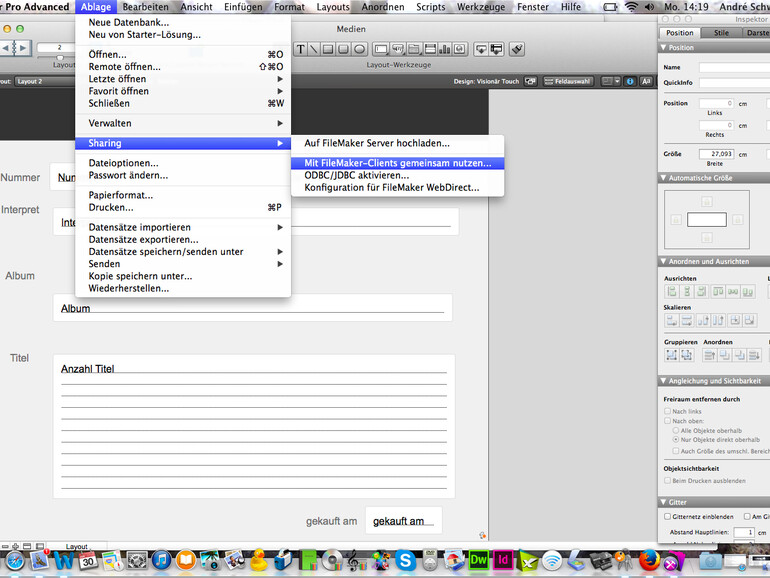Distribute horizontally in Ausrichten
The width and height of the screenshot is (770, 578).
(x=733, y=292)
